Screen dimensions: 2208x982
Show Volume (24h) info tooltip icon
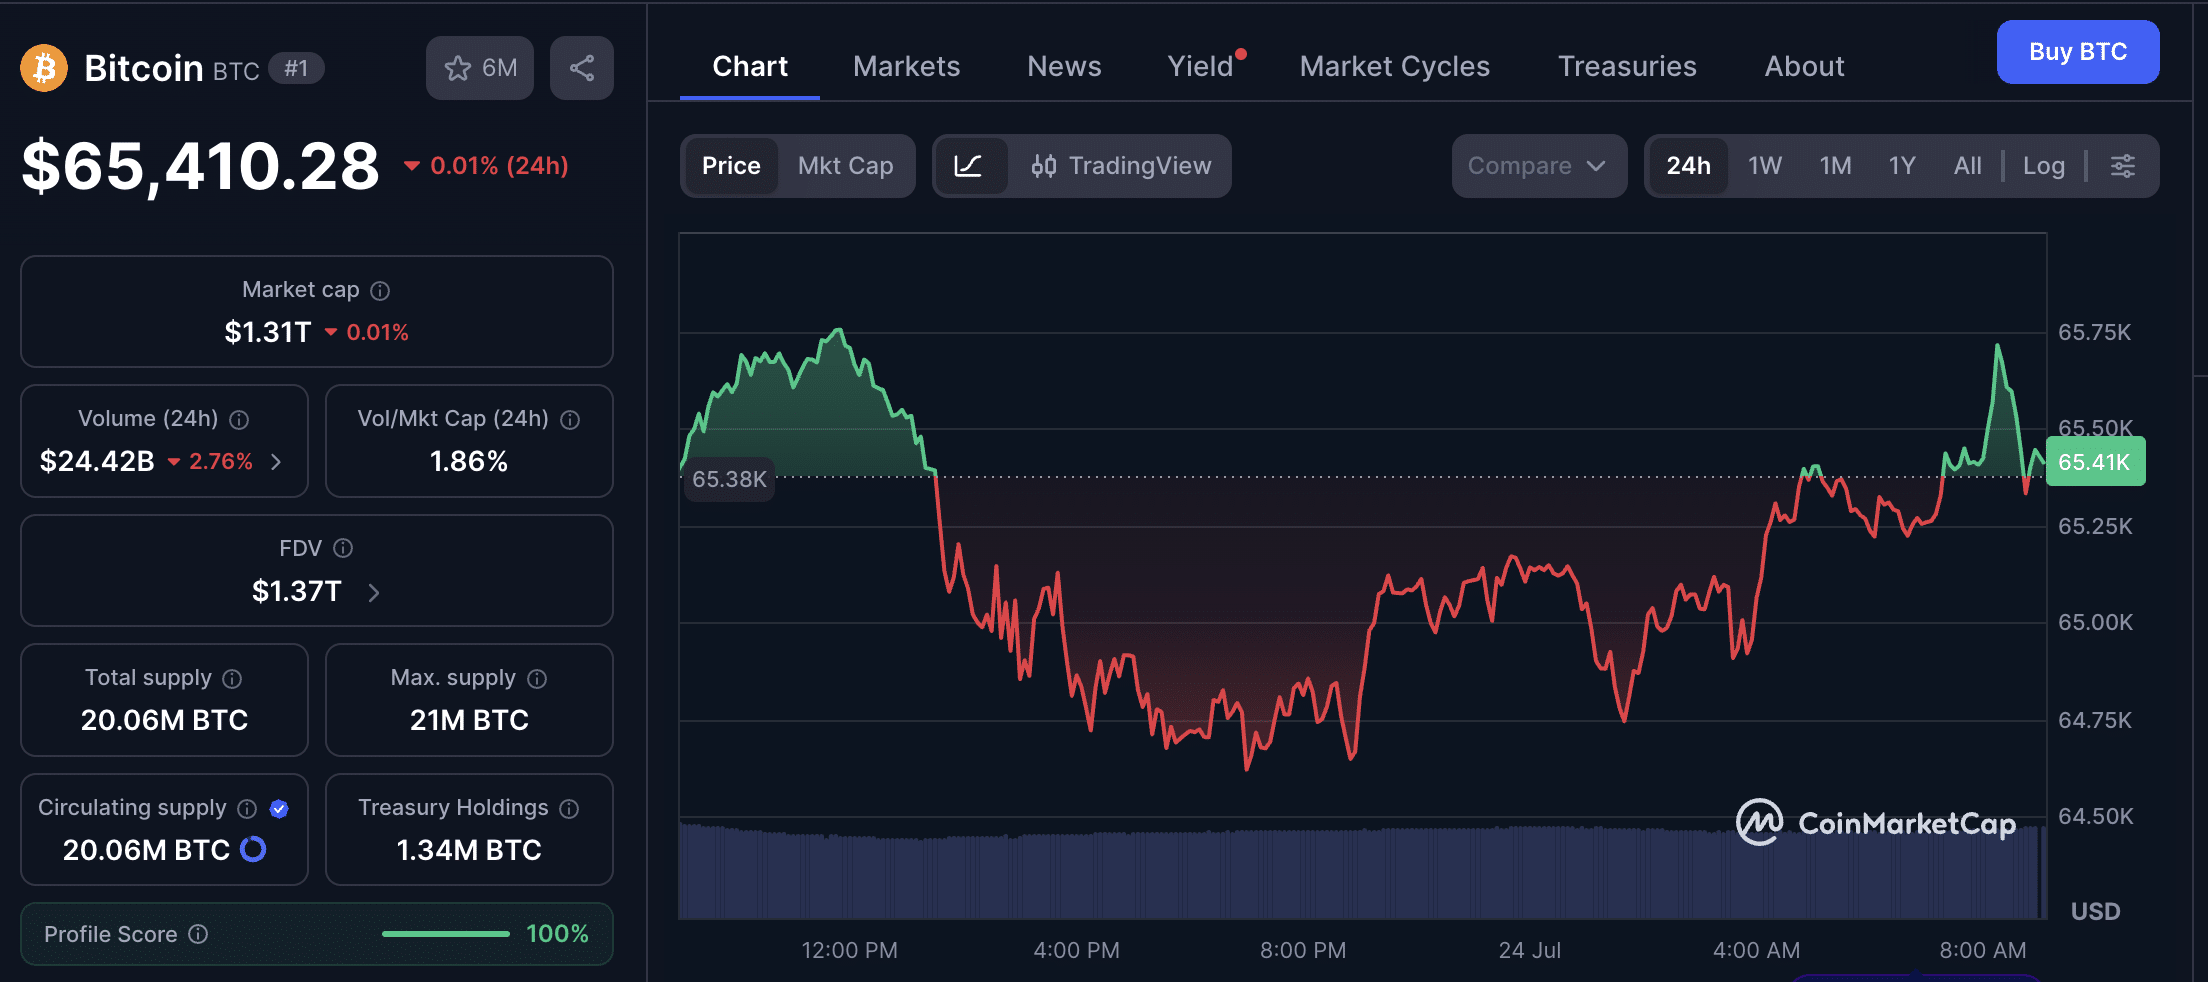pos(239,420)
